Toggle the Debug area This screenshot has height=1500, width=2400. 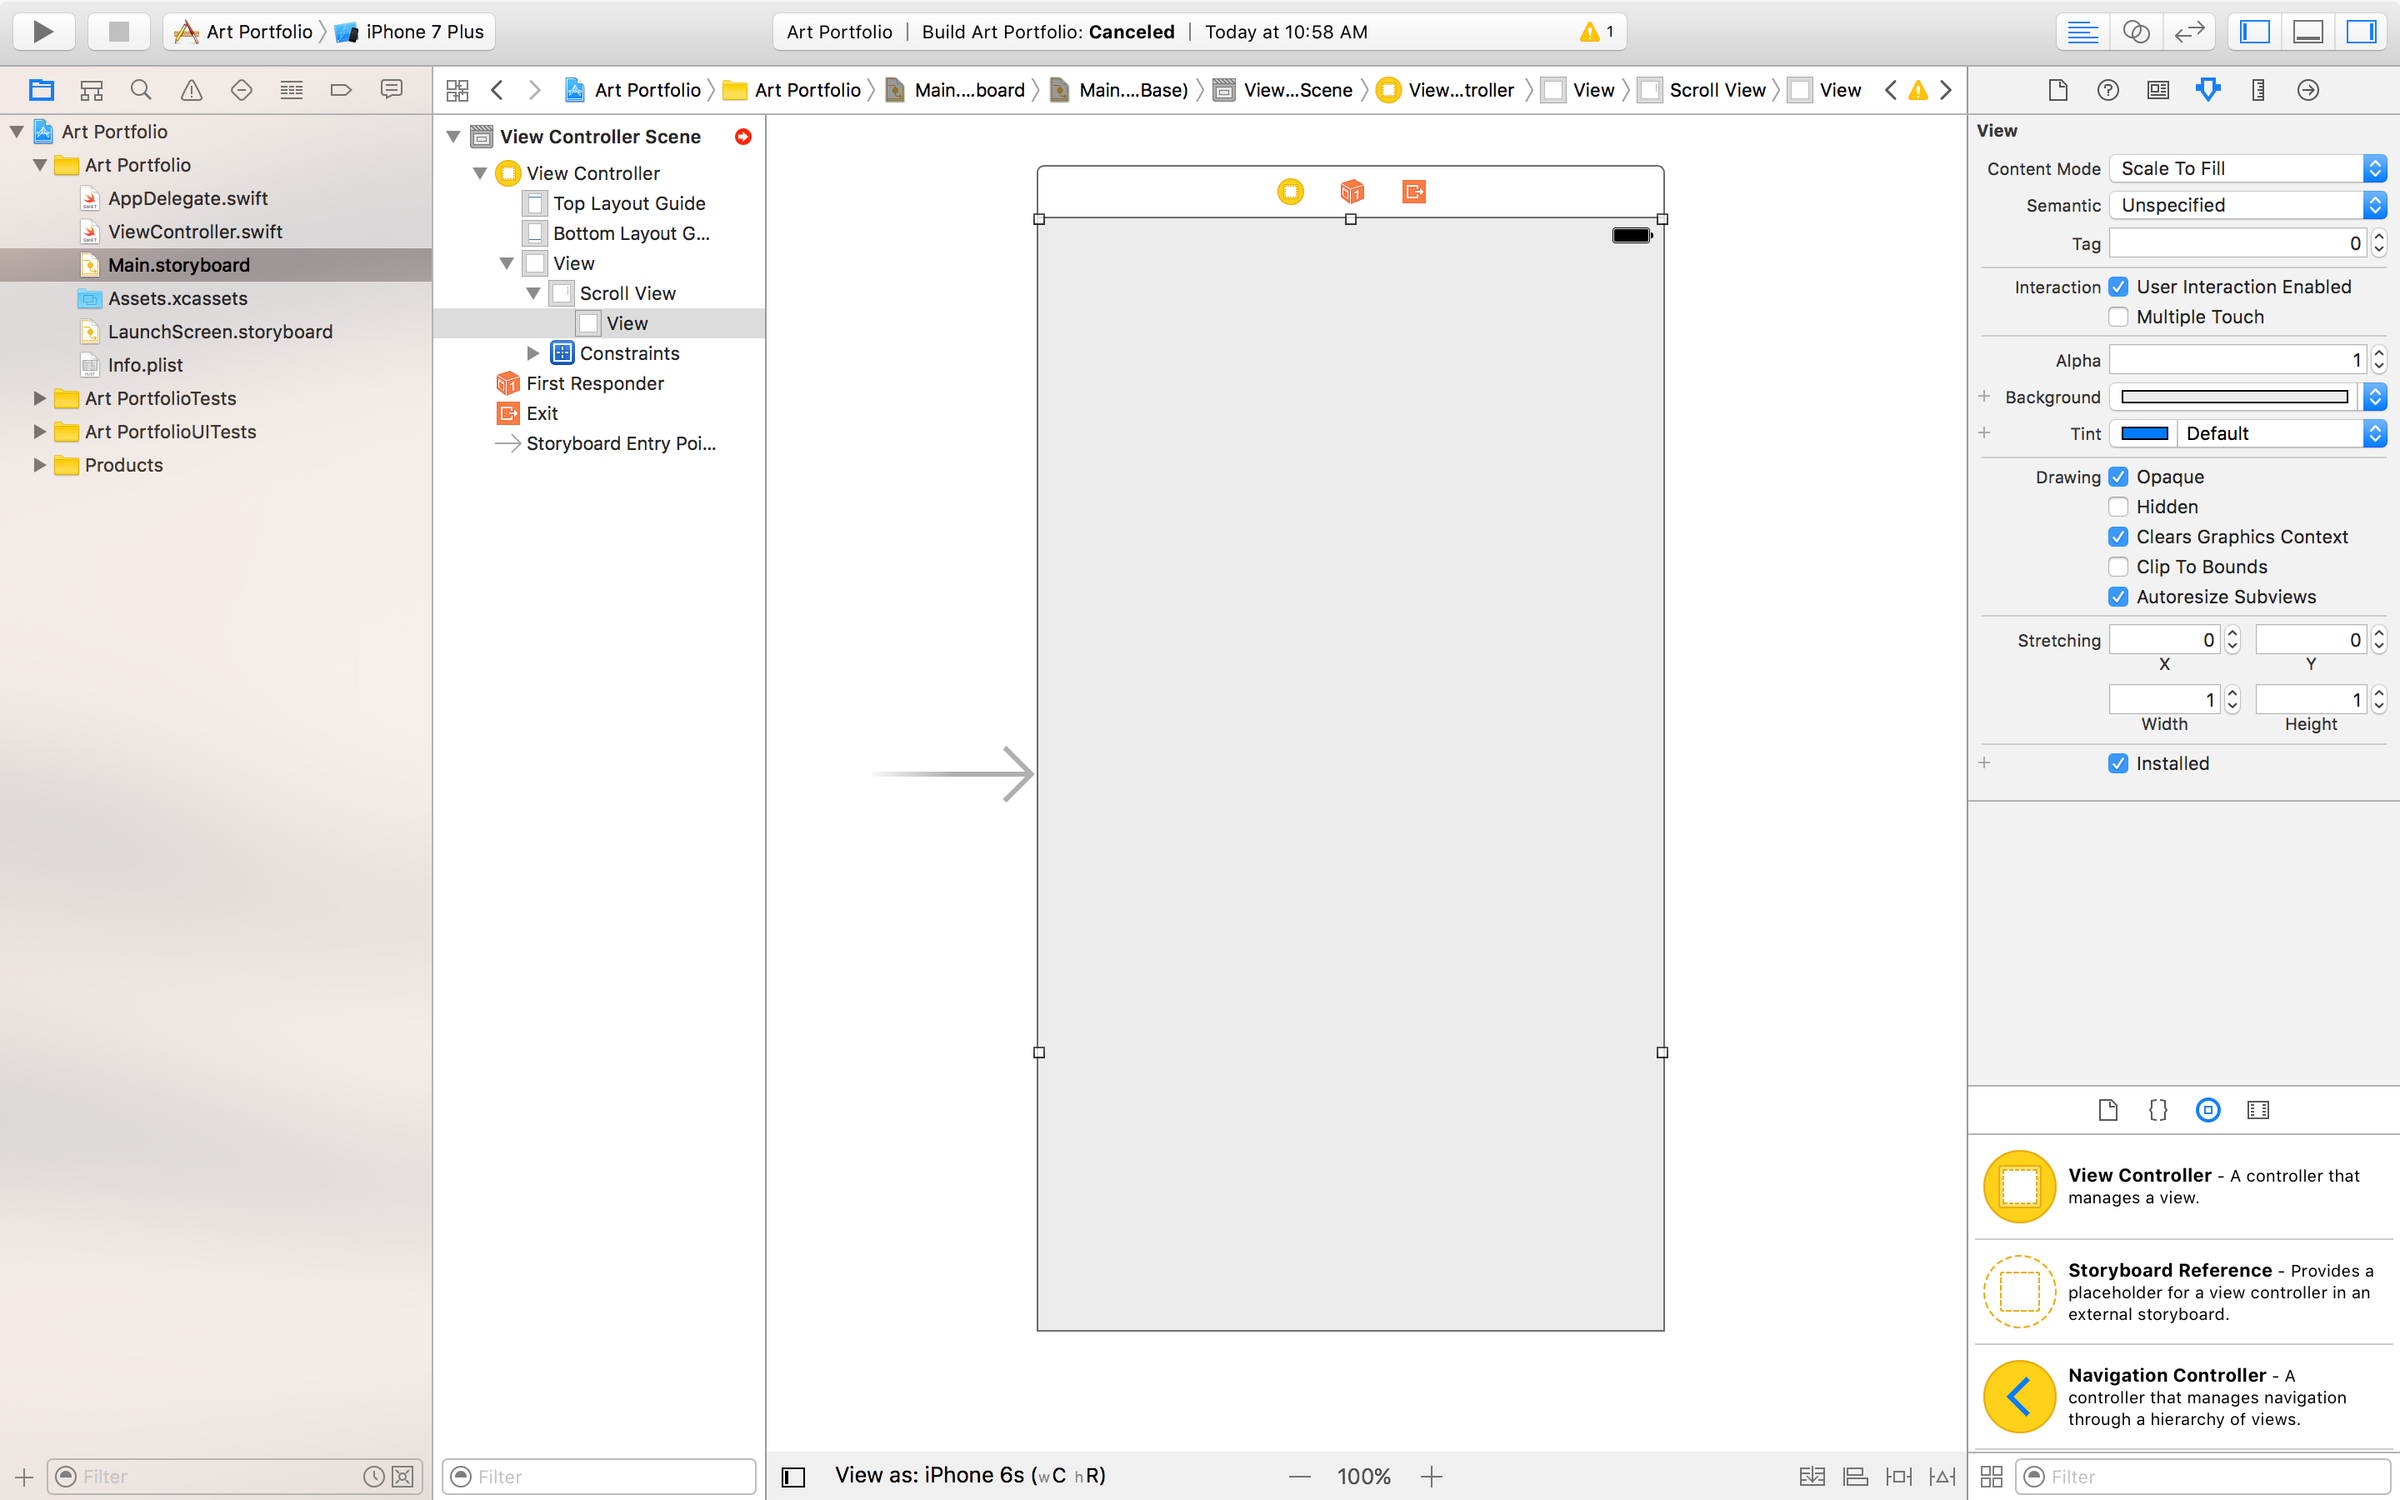click(x=2308, y=31)
